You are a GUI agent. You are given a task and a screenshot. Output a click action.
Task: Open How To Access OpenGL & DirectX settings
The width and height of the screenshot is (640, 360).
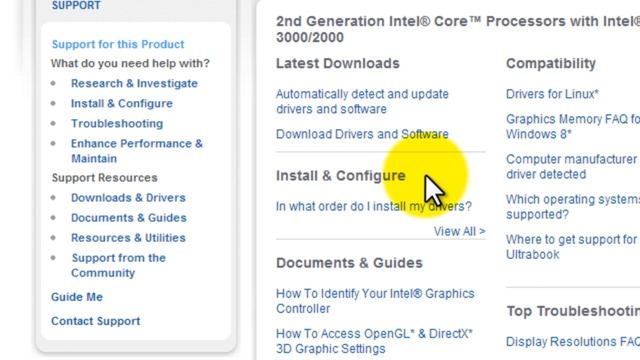[374, 341]
